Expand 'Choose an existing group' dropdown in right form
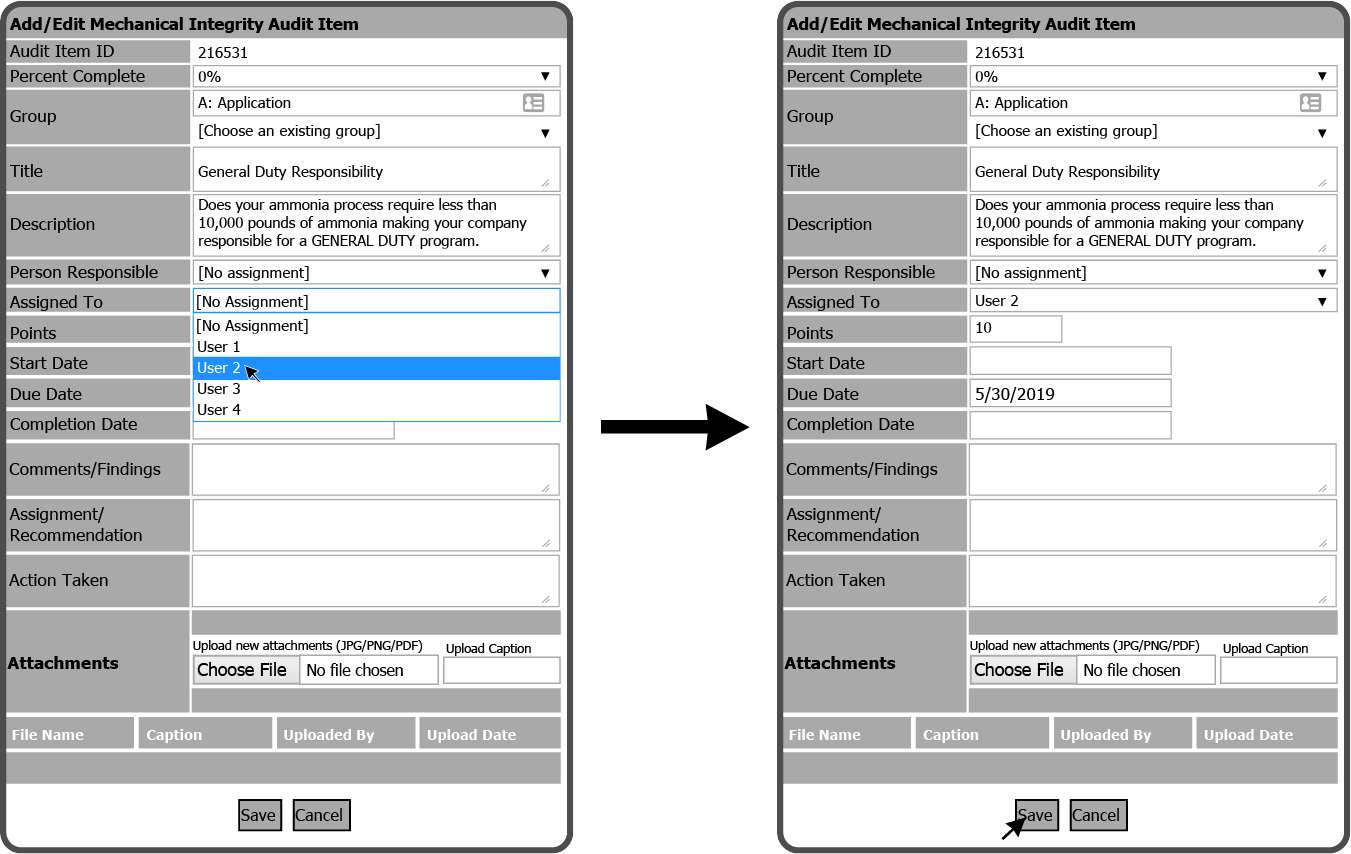This screenshot has height=854, width=1351. 1152,132
